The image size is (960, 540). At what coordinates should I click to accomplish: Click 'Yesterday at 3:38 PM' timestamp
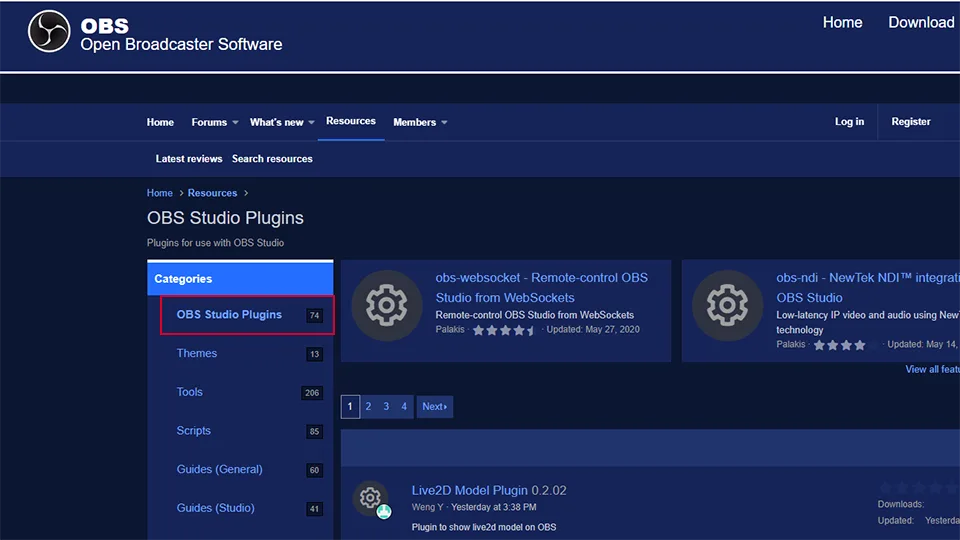pos(493,507)
